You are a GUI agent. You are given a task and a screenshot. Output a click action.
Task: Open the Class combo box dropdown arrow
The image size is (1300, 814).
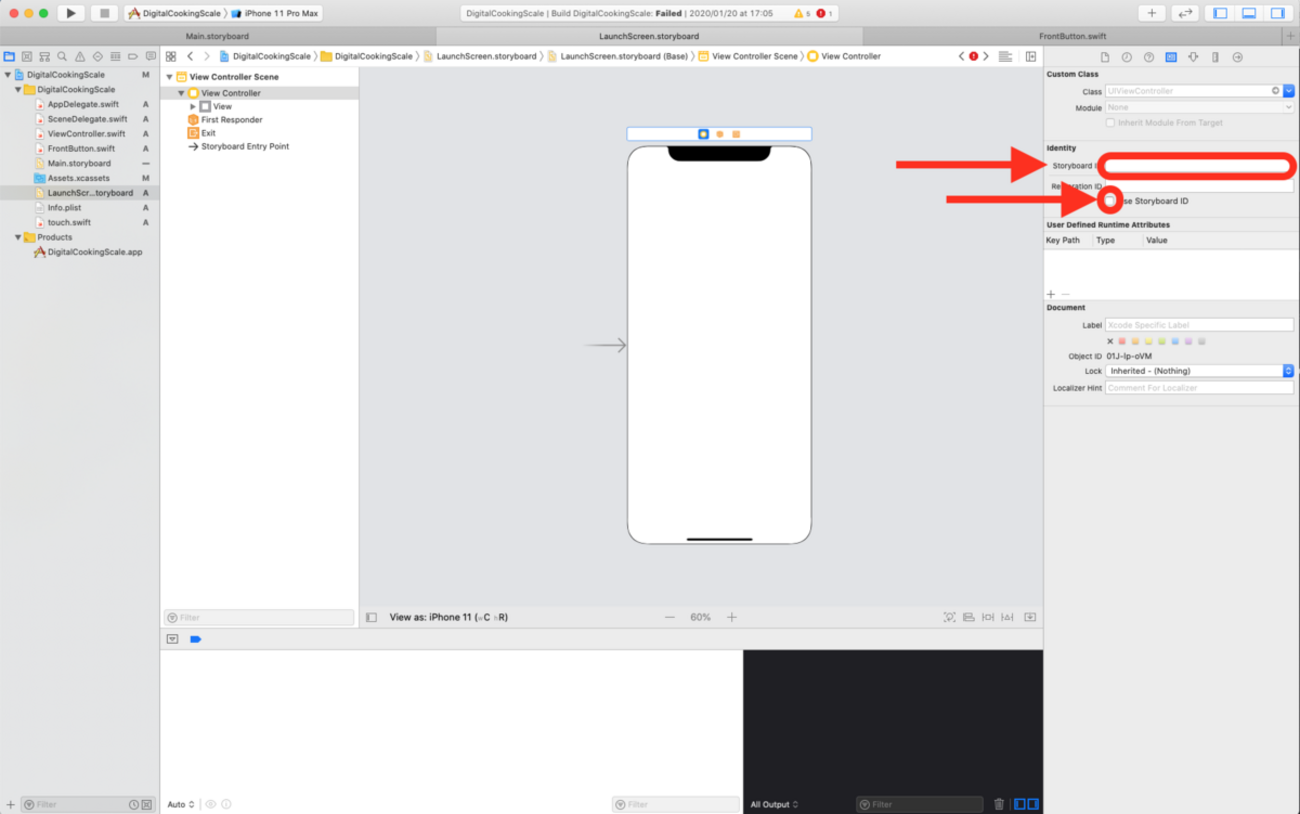[1289, 91]
